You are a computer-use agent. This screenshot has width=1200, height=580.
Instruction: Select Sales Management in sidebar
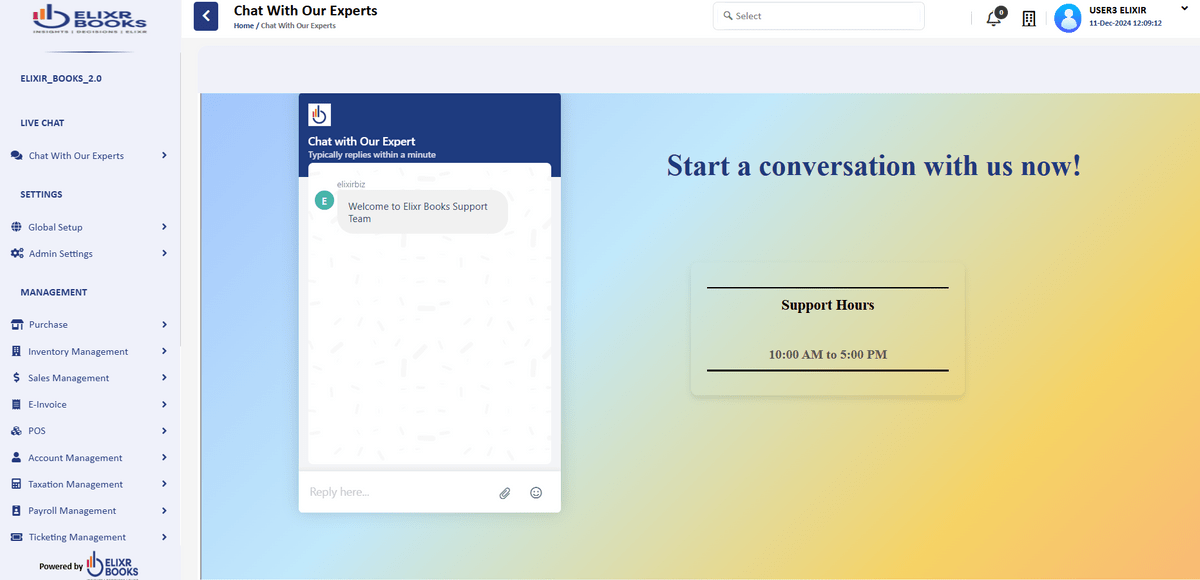point(68,378)
